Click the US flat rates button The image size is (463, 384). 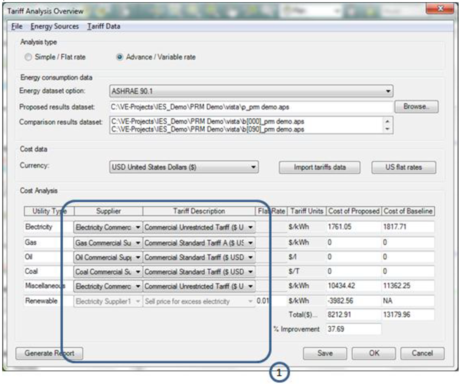[x=404, y=167]
